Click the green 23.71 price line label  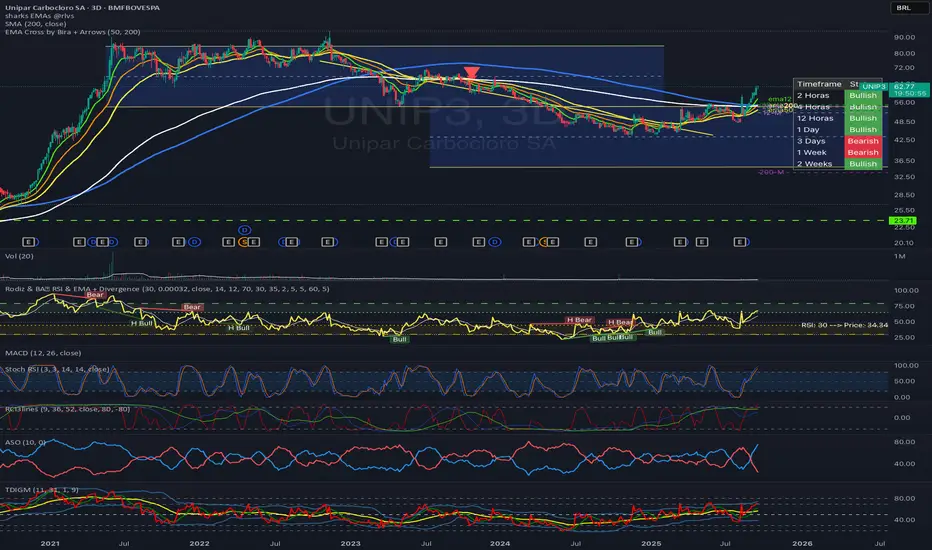click(902, 221)
